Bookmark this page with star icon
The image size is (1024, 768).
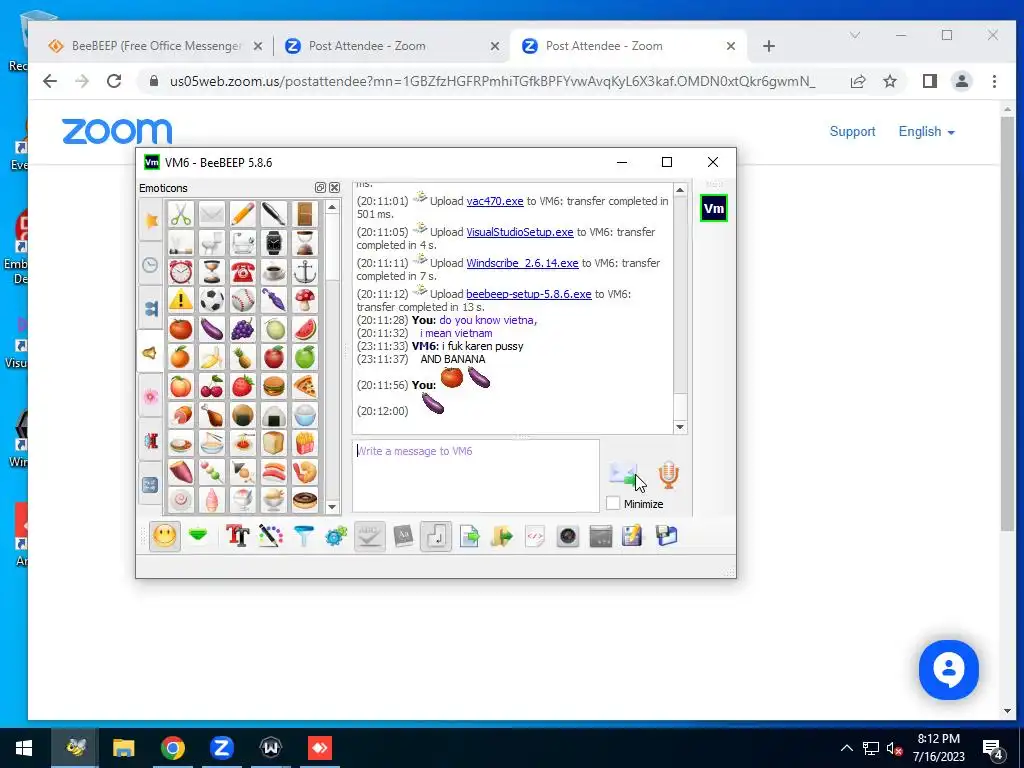(889, 81)
